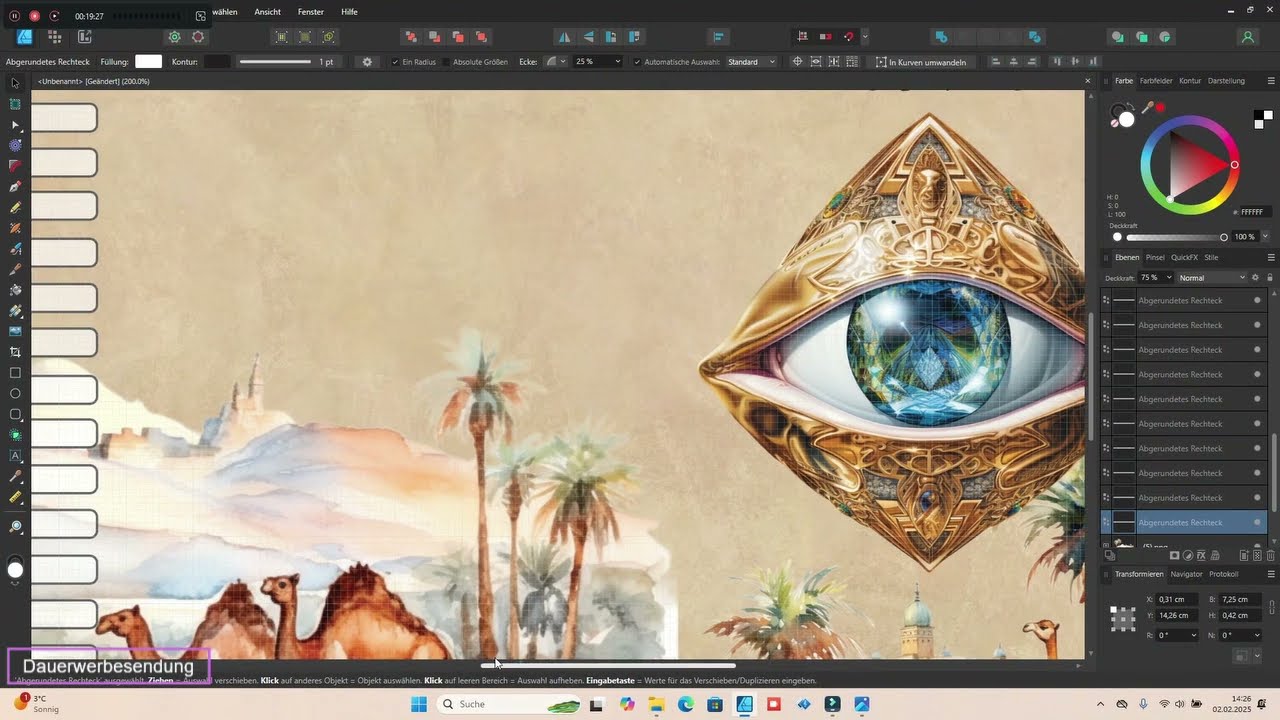Screen dimensions: 1280x720
Task: Click In Kurven umwandeln button
Action: tap(921, 62)
